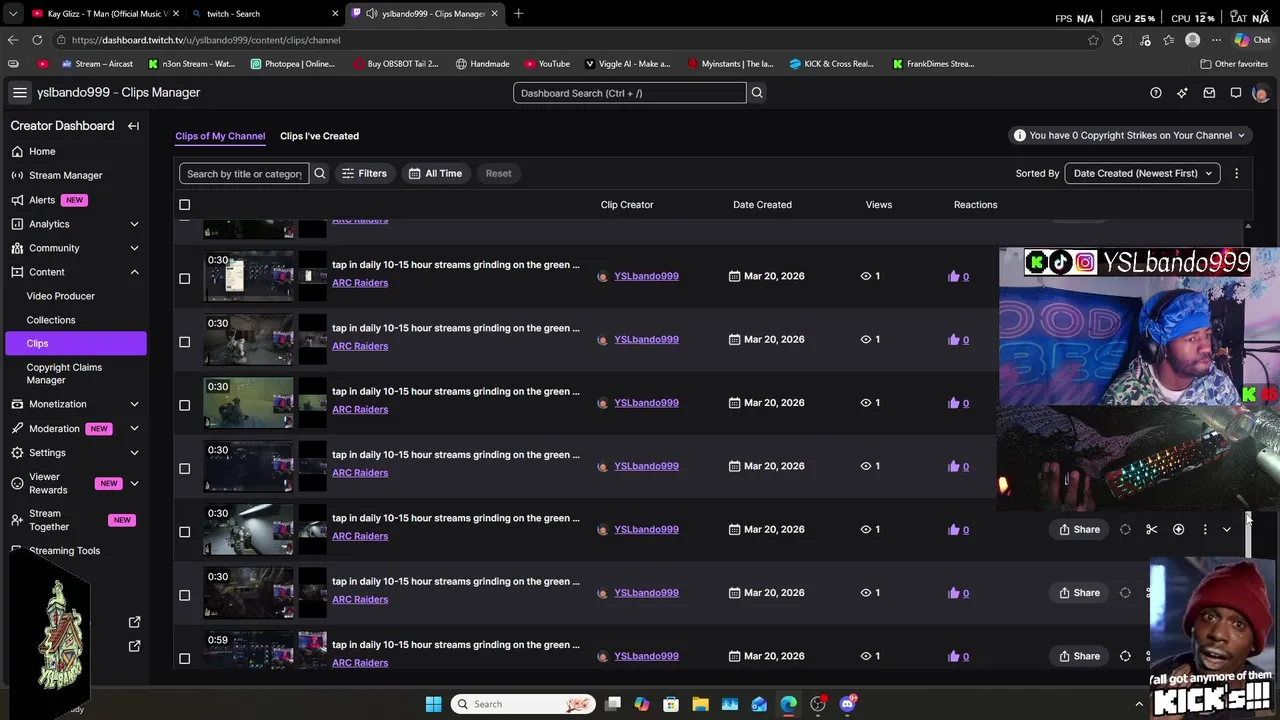Open the profile avatar menu
The image size is (1280, 720).
coord(1260,93)
